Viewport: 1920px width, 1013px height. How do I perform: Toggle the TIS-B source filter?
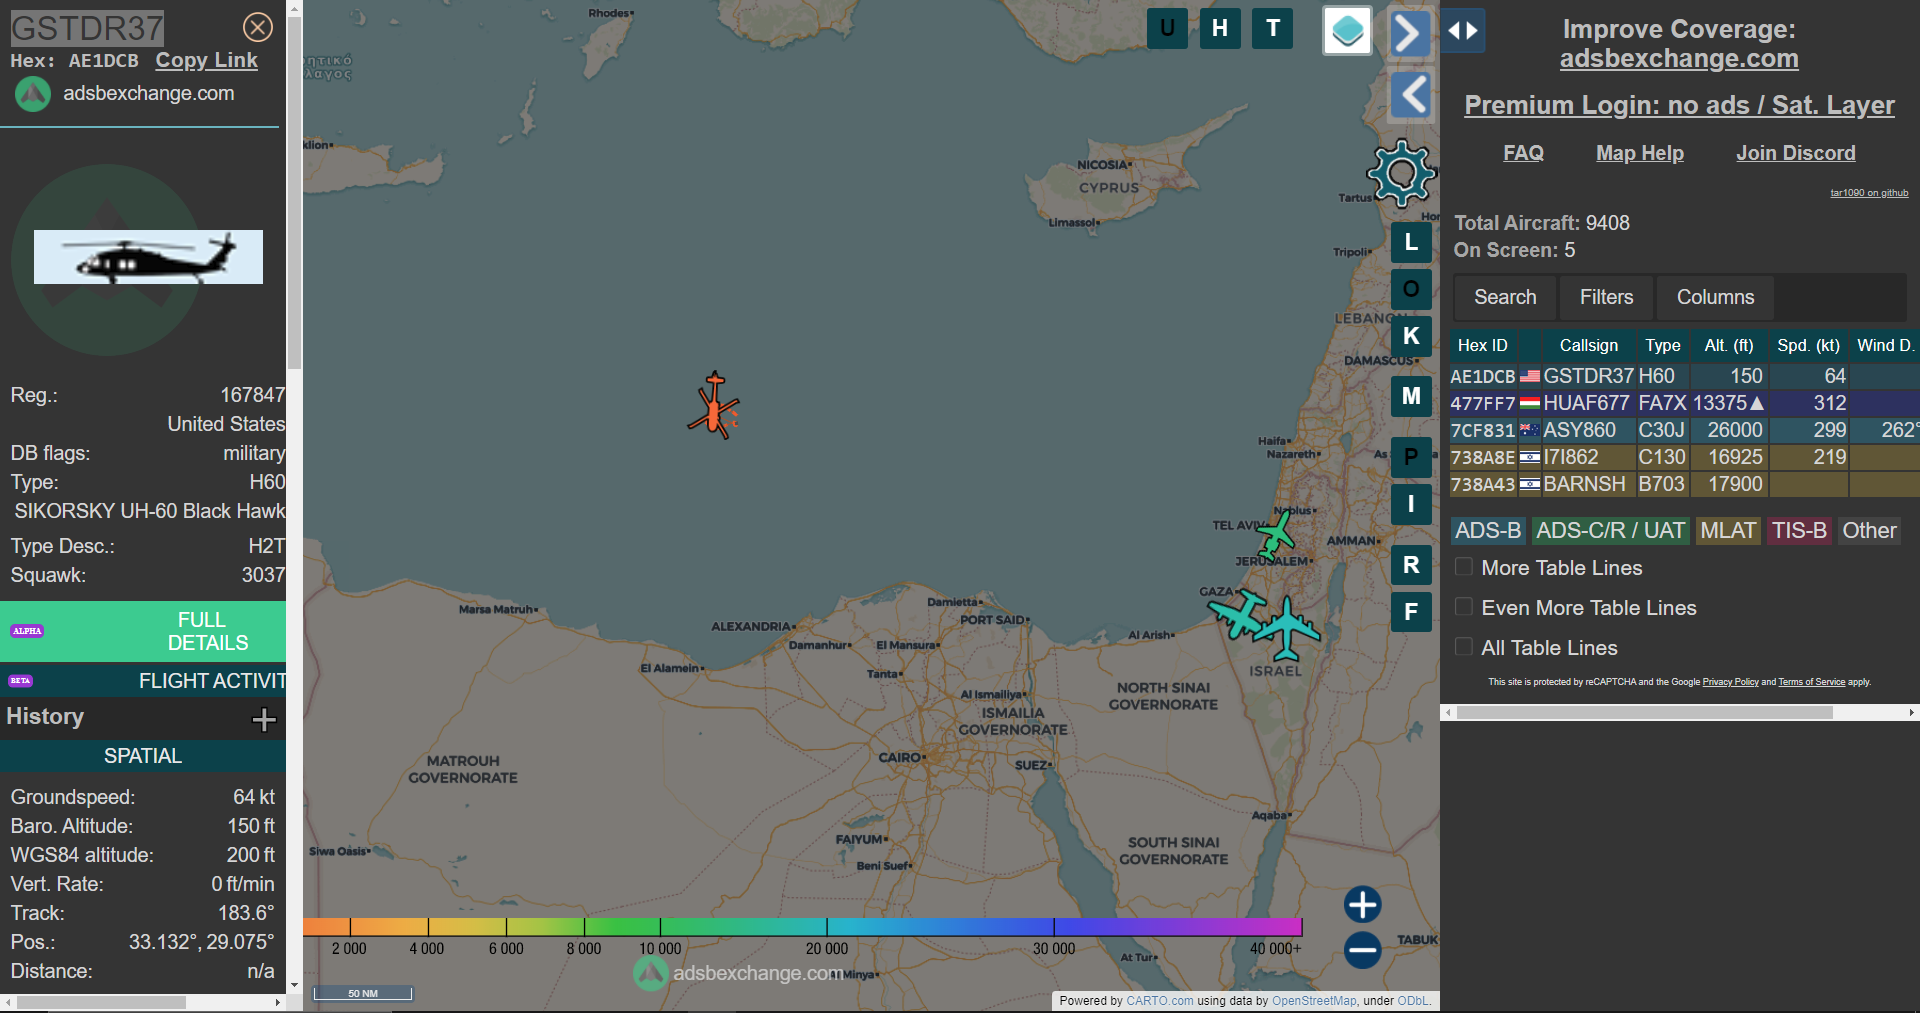pos(1799,531)
